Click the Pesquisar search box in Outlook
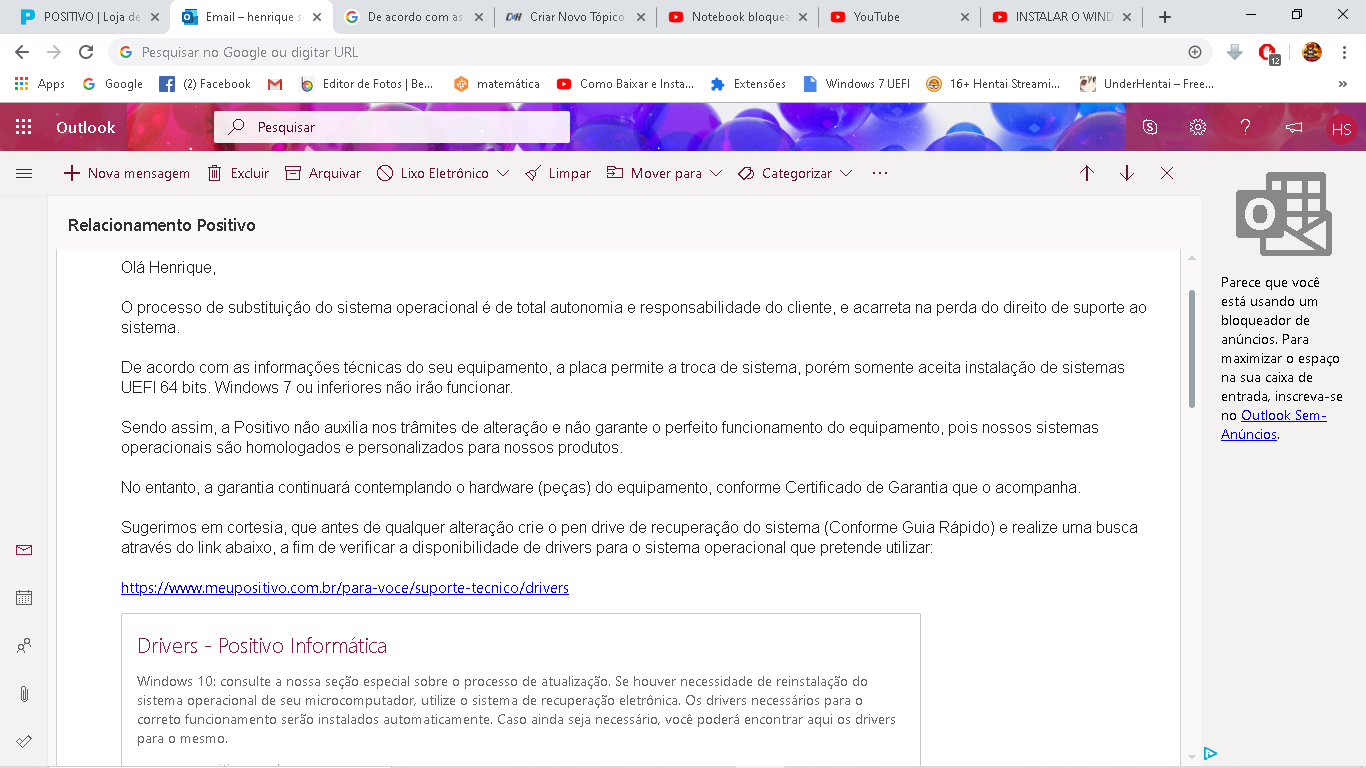 coord(392,127)
